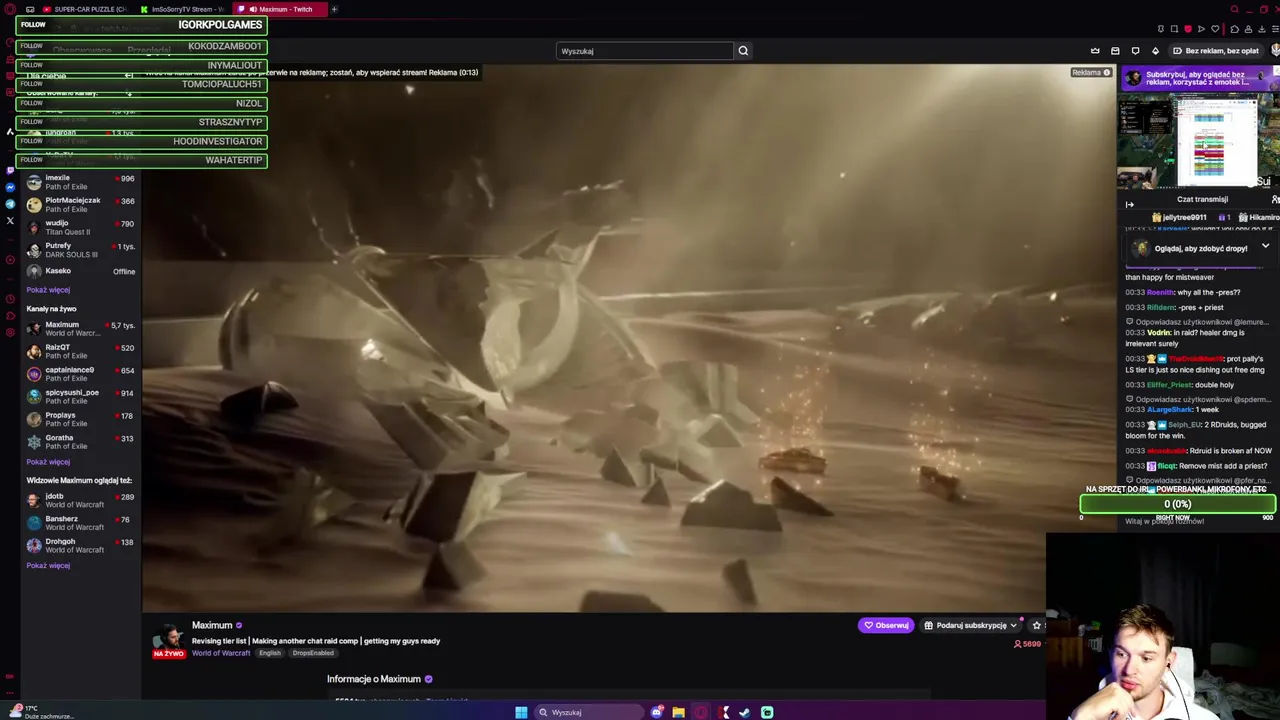Open the Podaruj subskrypcję dropdown
The image size is (1280, 720).
971,625
